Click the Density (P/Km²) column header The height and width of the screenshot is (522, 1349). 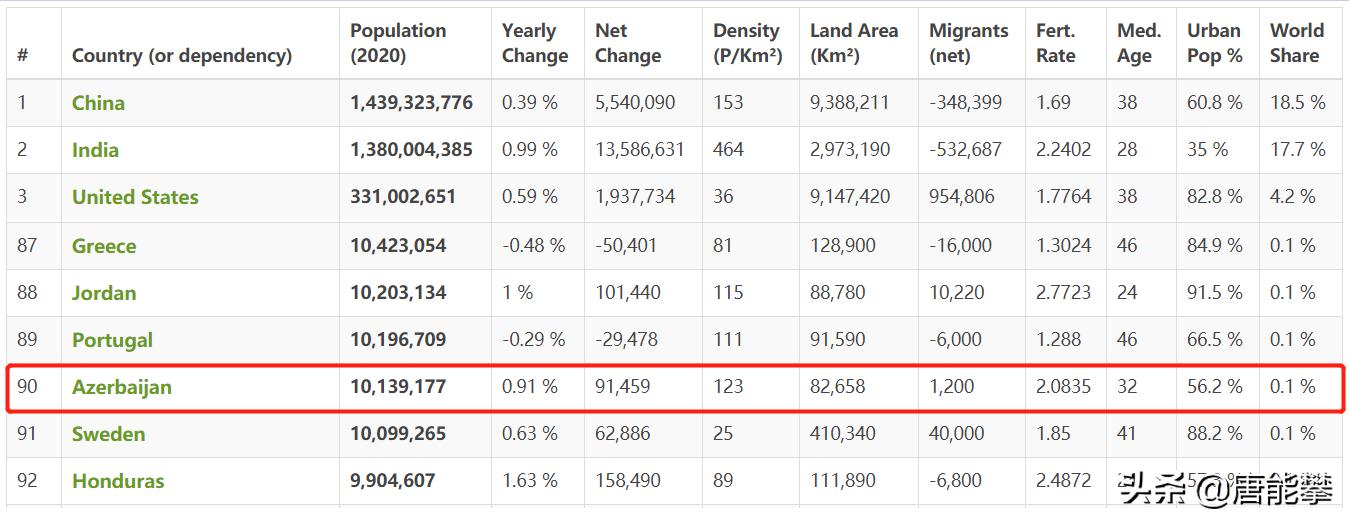tap(747, 43)
